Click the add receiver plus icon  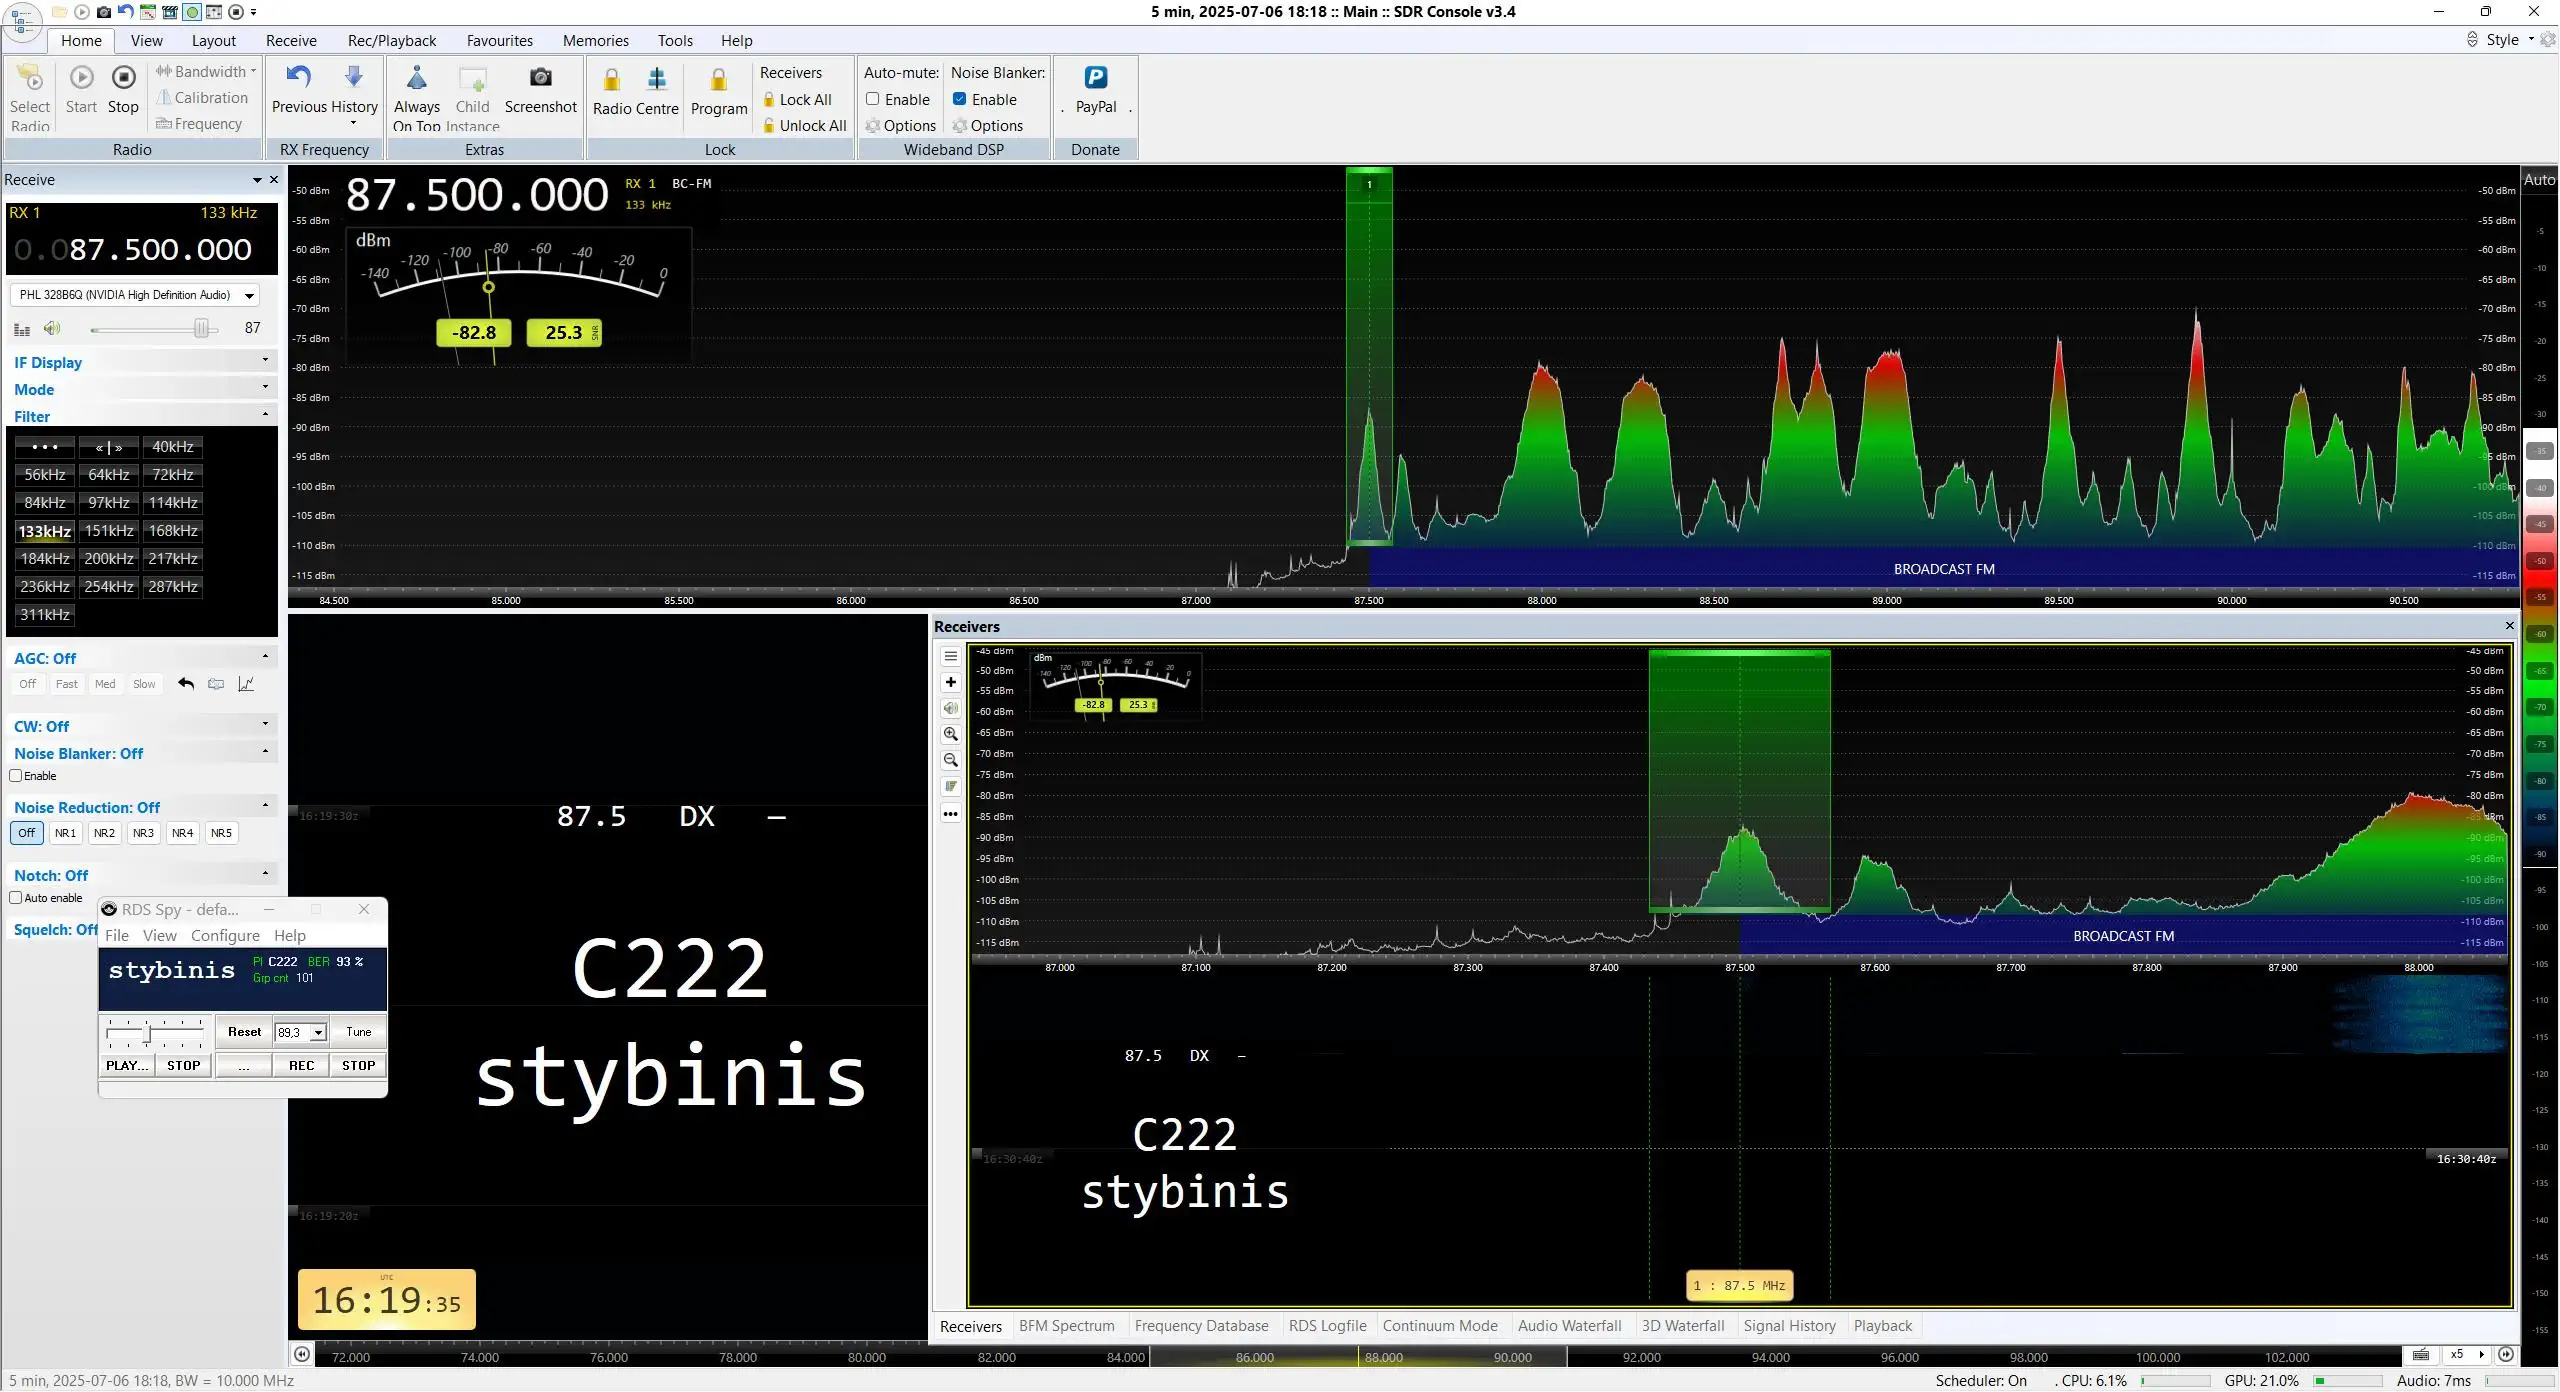(951, 682)
